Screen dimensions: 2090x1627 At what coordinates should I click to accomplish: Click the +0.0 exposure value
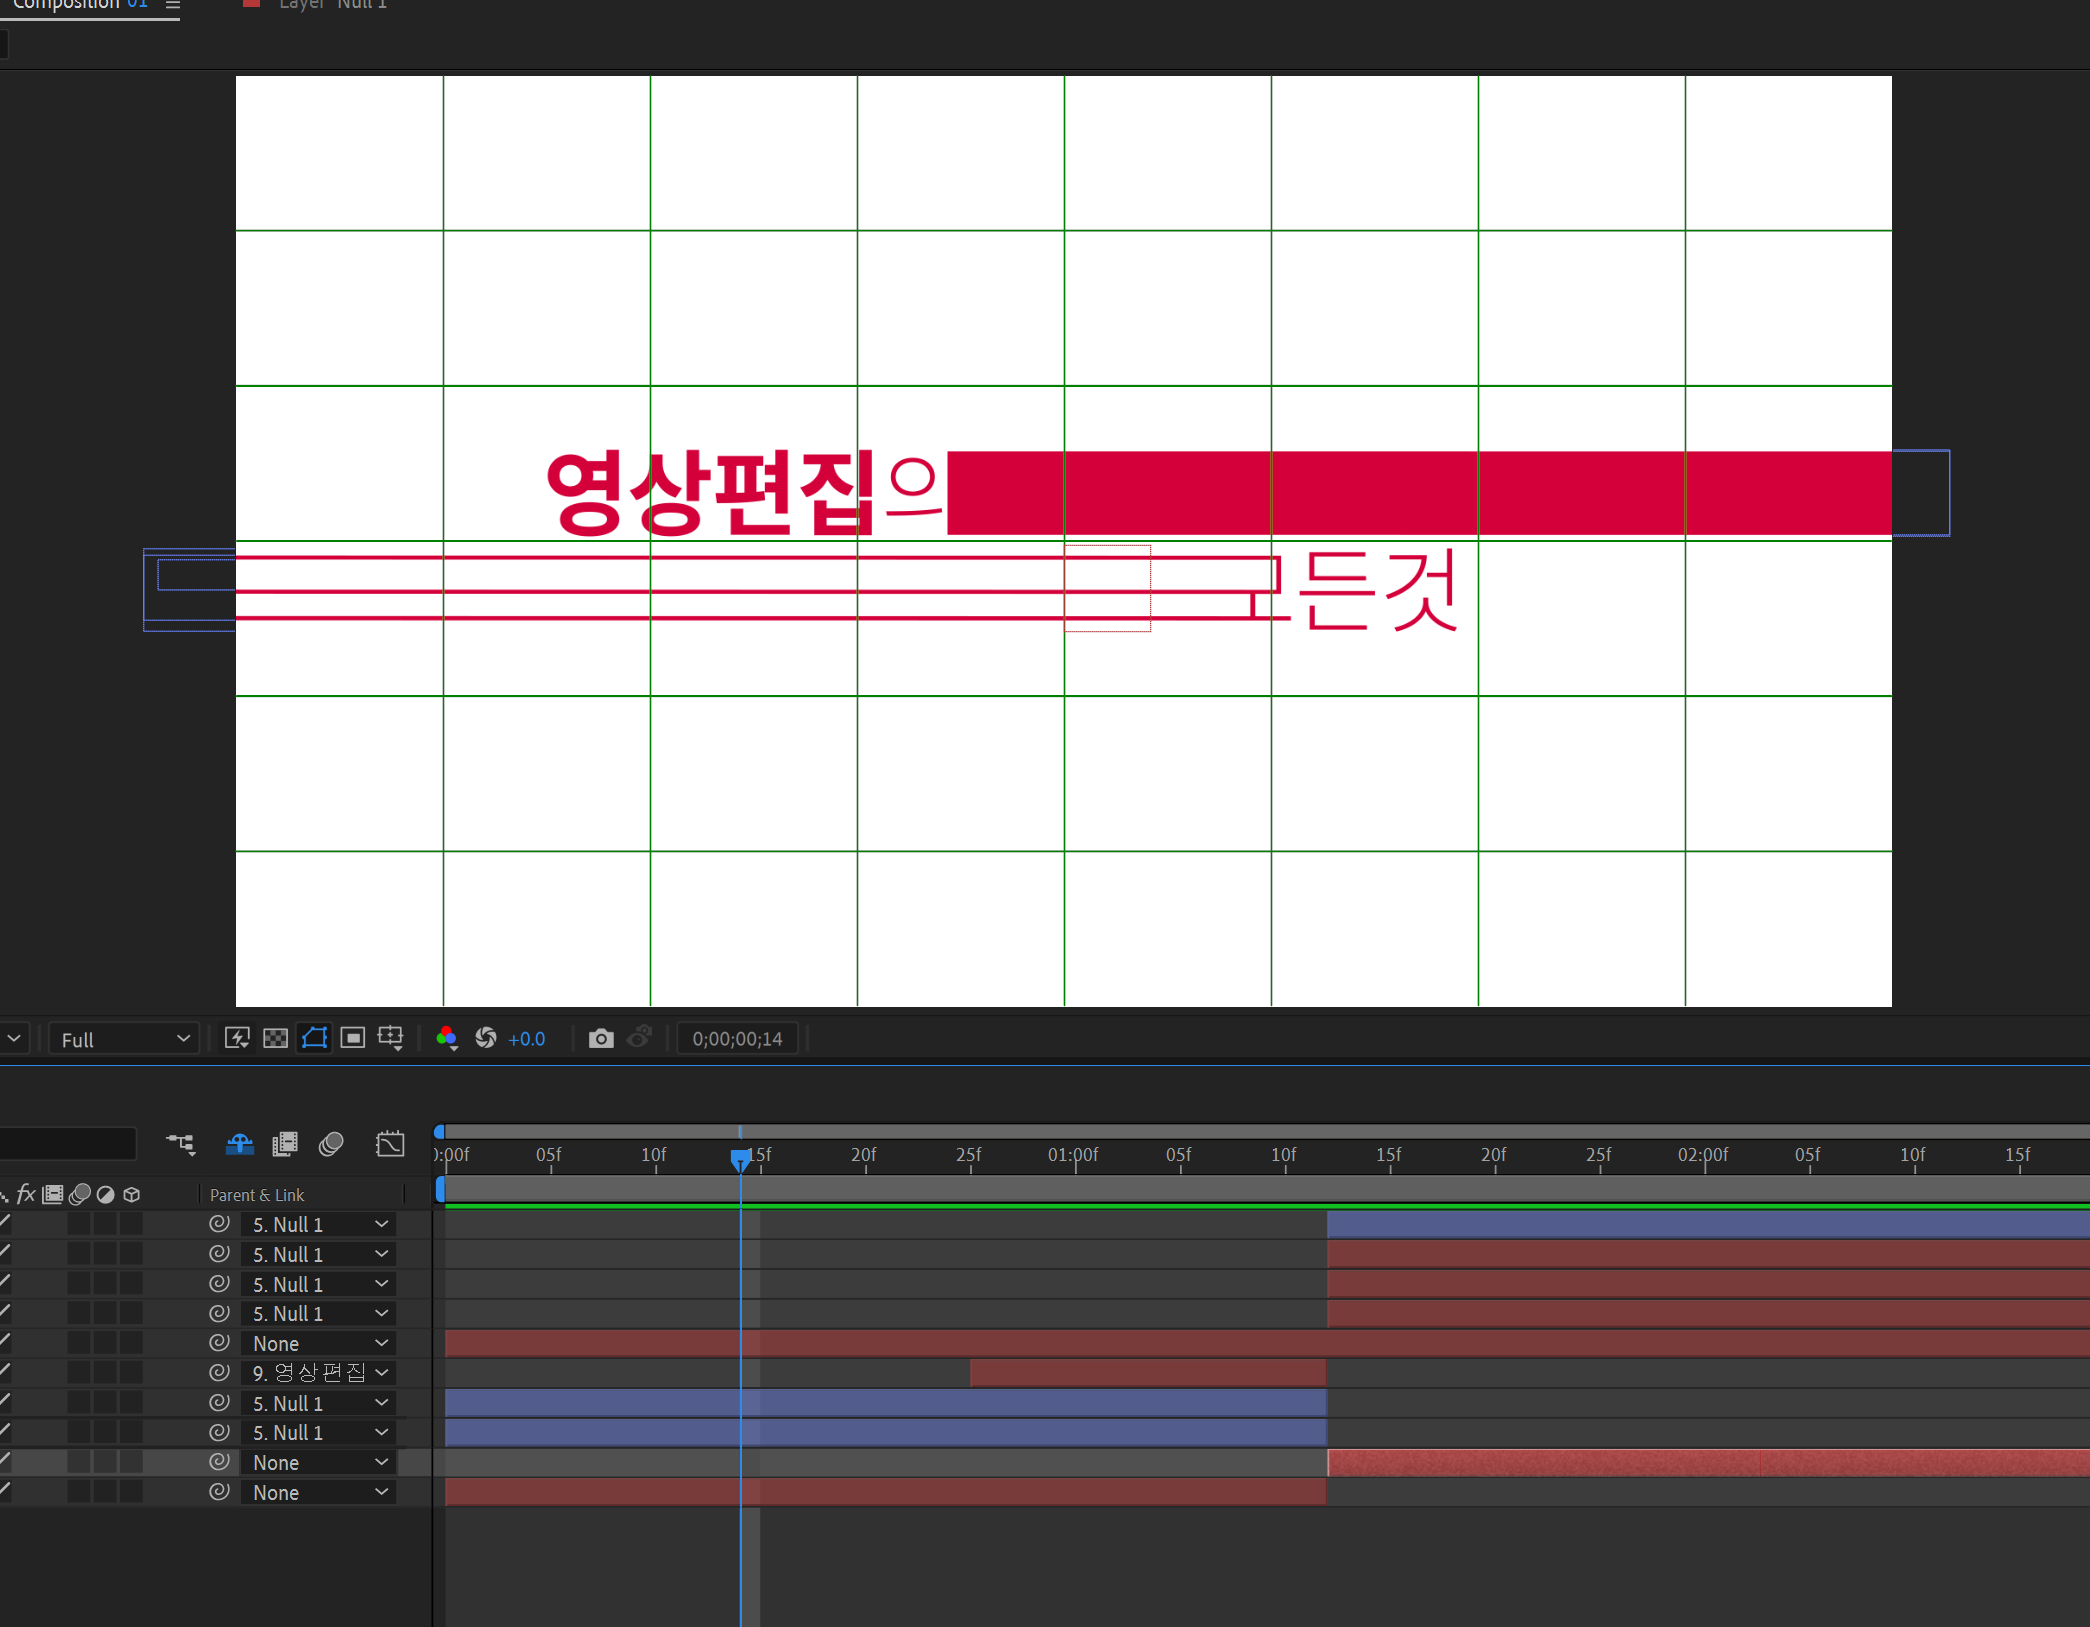(527, 1039)
